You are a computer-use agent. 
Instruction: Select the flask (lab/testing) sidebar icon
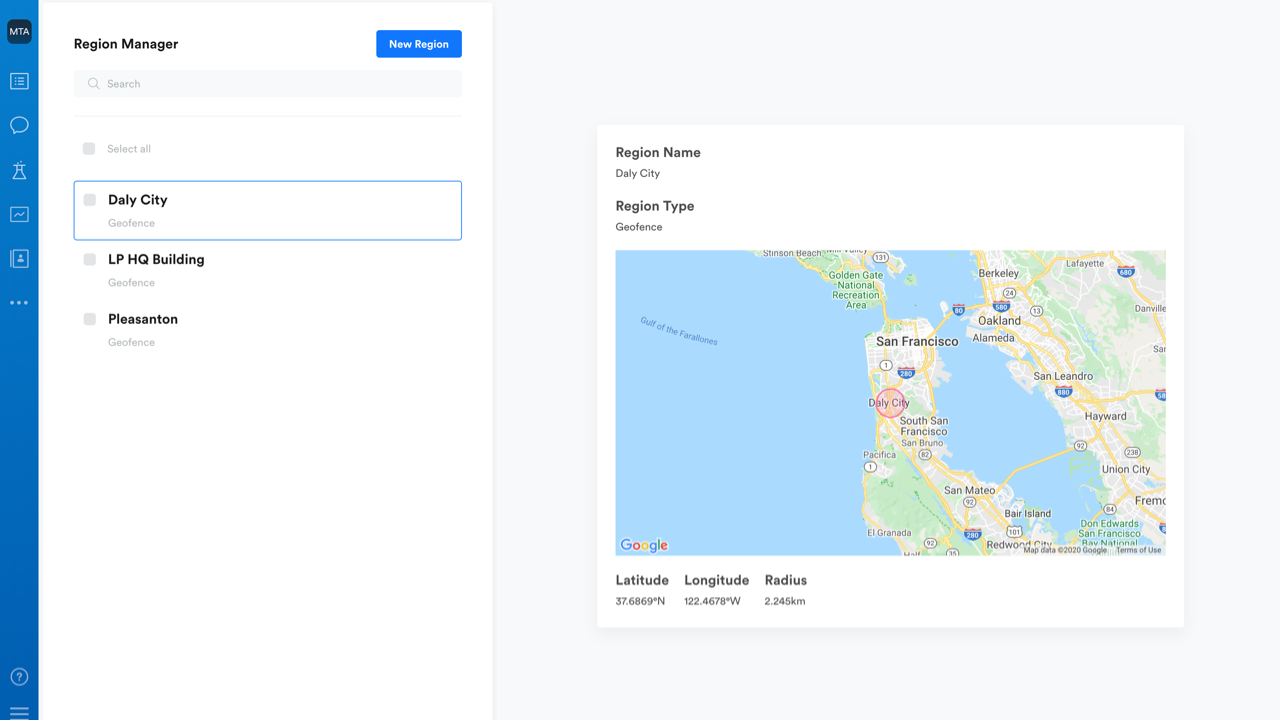coord(19,170)
